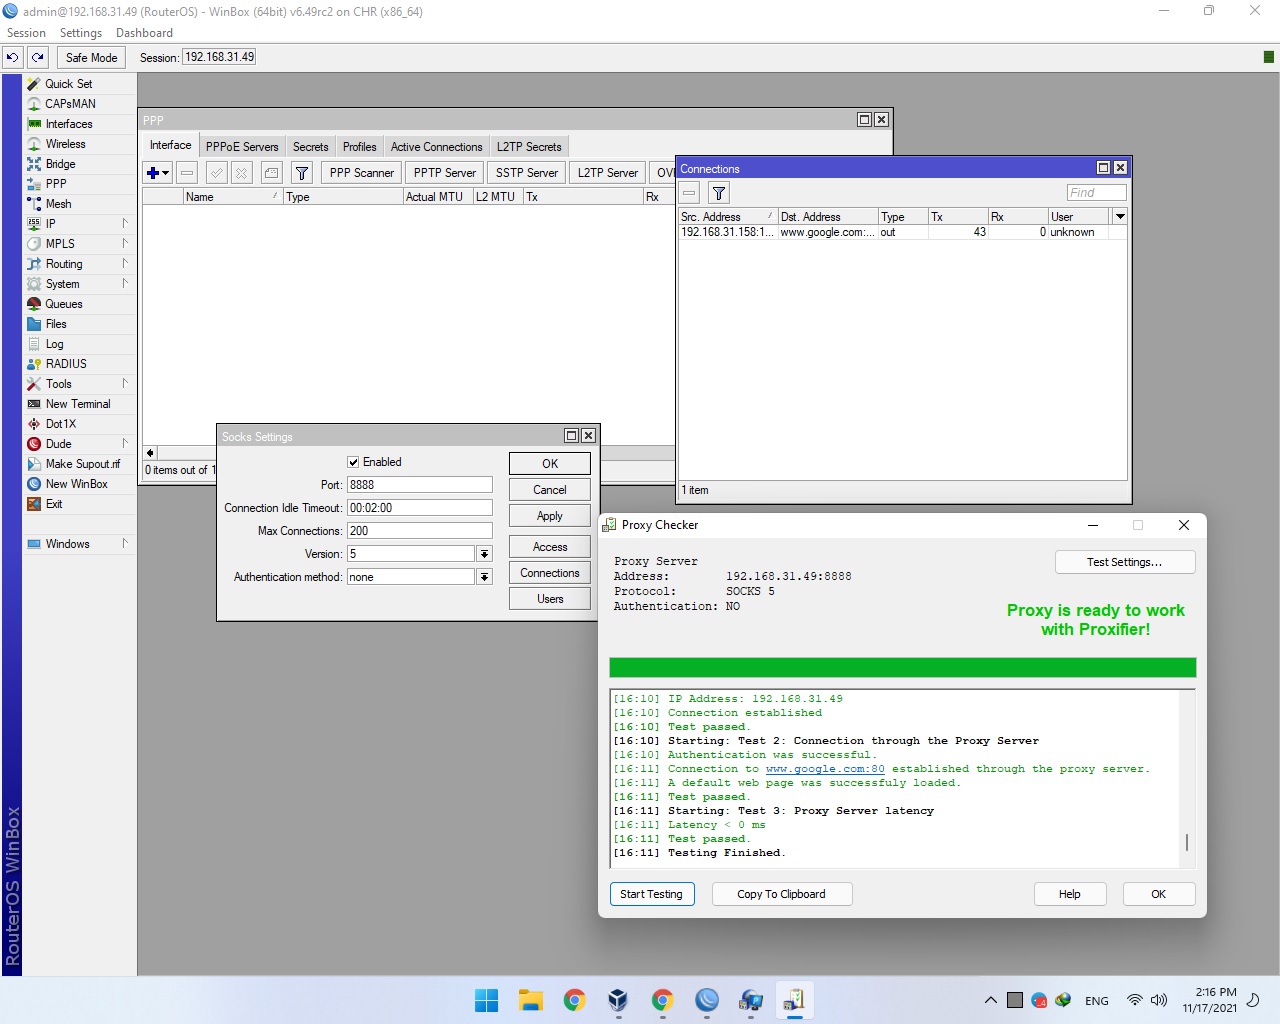Viewport: 1280px width, 1024px height.
Task: Click Start Testing in Proxy Checker
Action: (651, 894)
